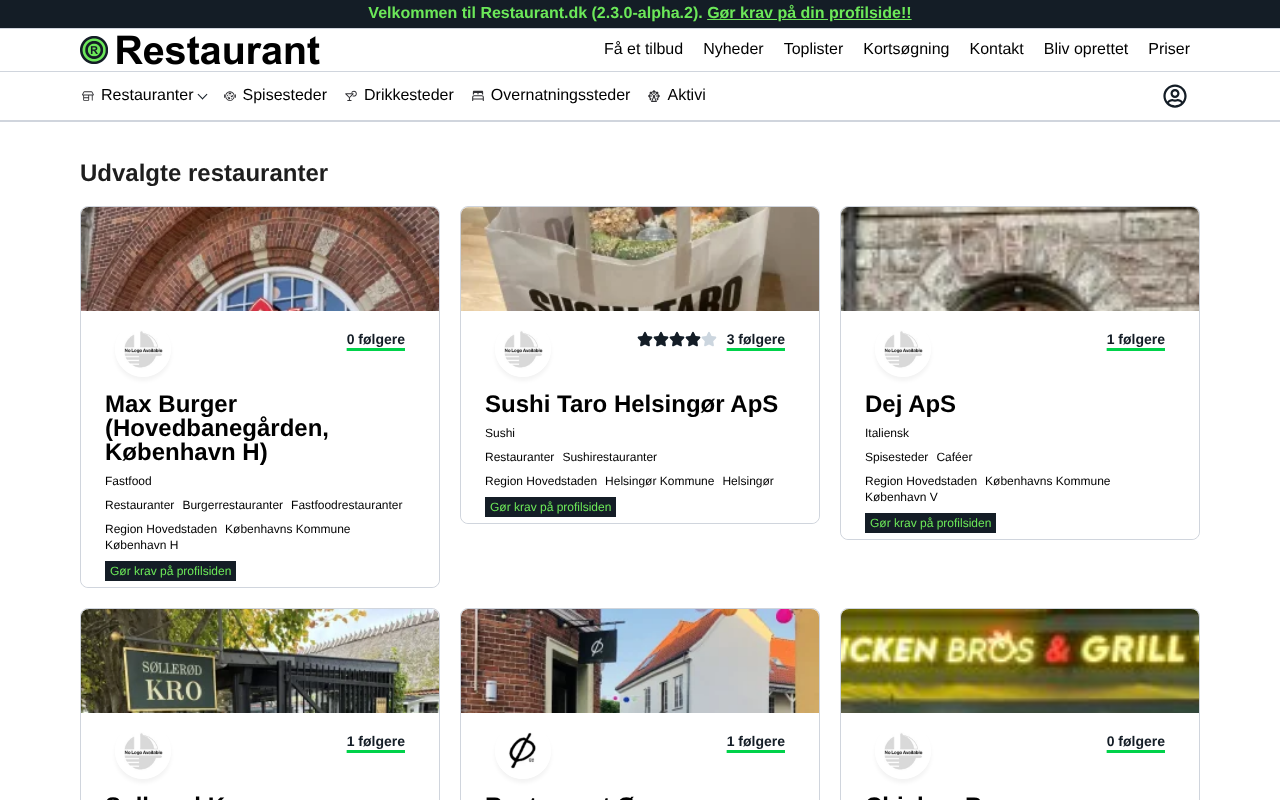Click the Udvalgte restauranter heading
1280x800 pixels.
point(204,173)
